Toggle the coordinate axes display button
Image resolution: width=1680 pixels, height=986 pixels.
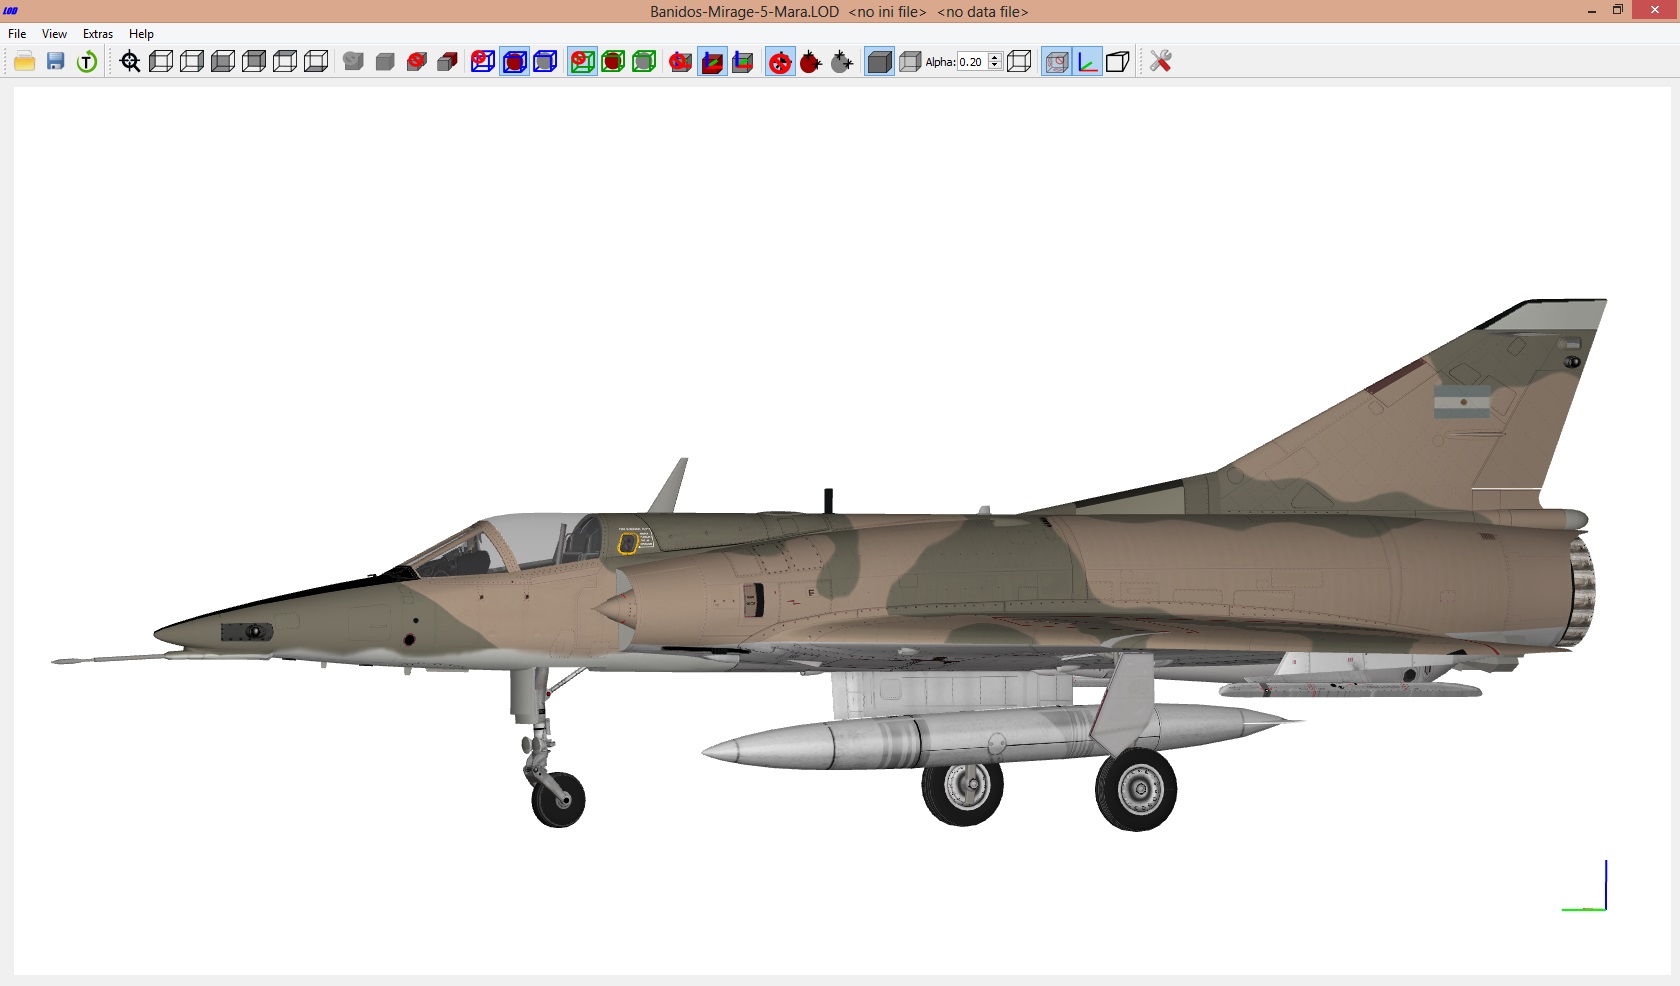[x=1087, y=62]
